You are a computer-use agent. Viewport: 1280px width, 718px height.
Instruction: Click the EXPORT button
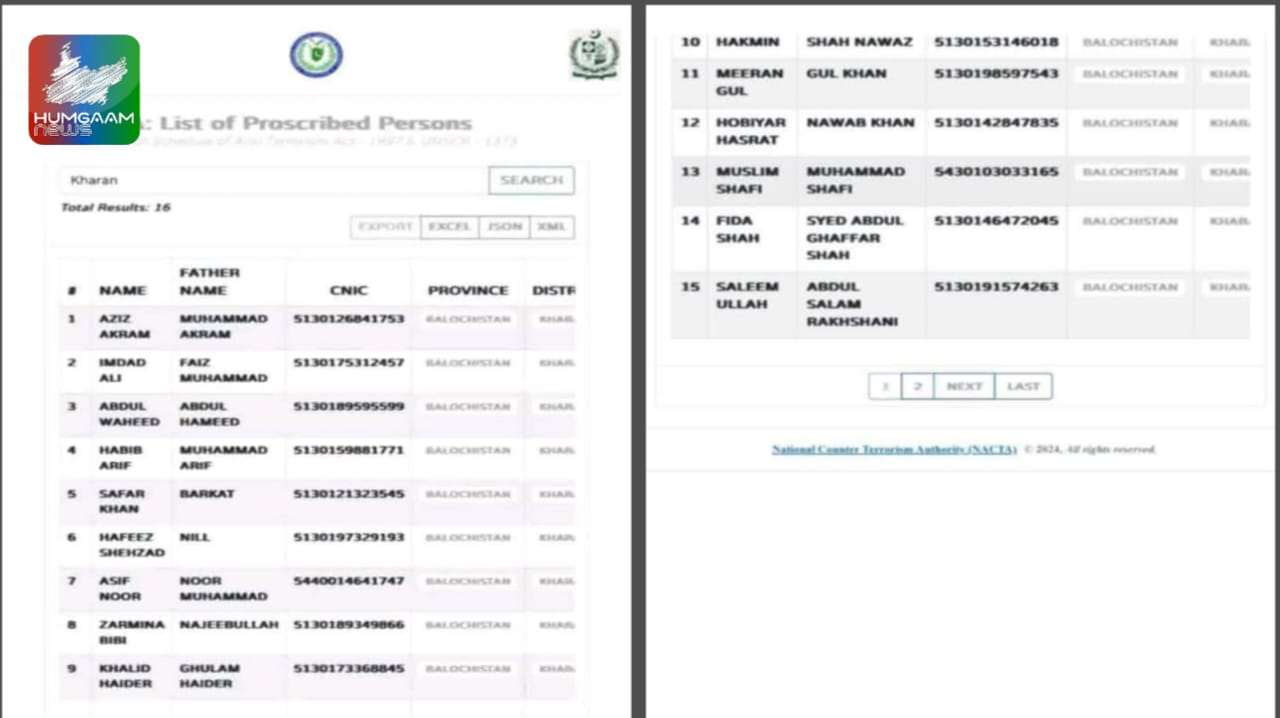(385, 227)
